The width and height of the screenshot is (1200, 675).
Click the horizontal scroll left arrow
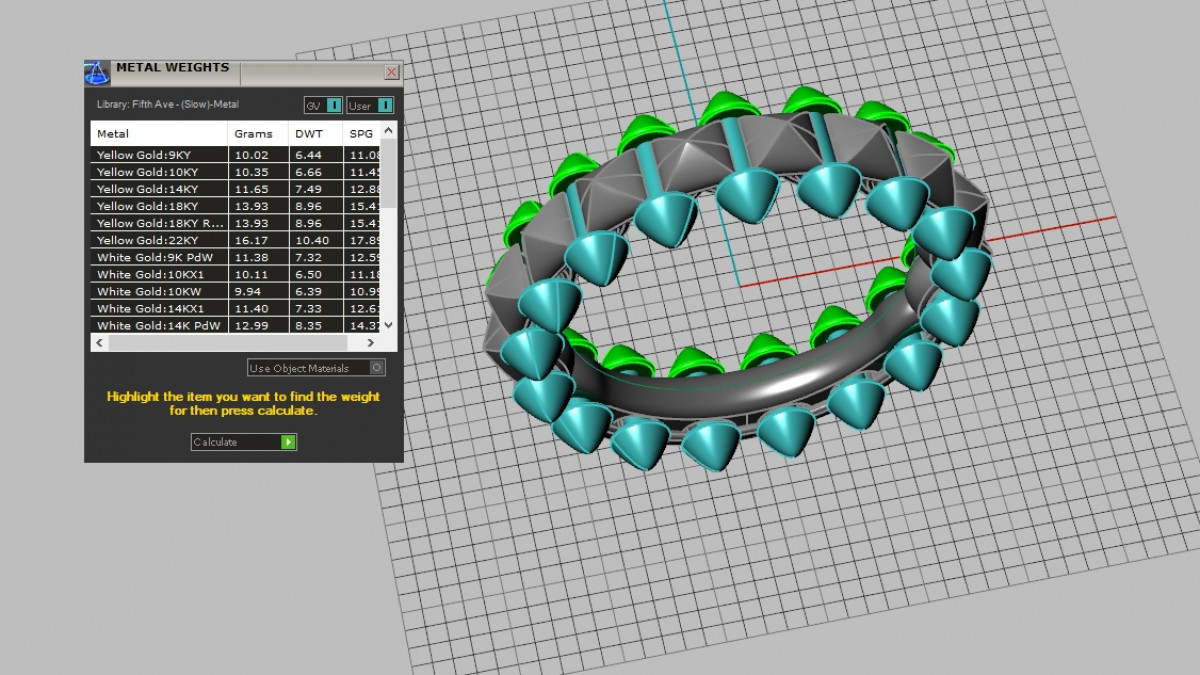coord(98,343)
